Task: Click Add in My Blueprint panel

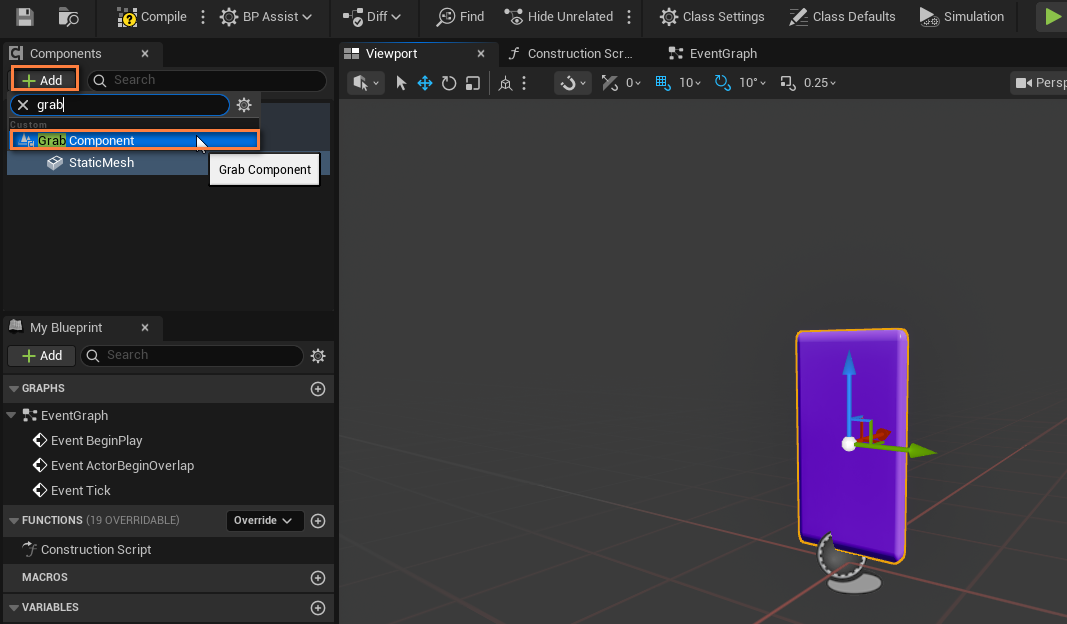Action: tap(42, 355)
